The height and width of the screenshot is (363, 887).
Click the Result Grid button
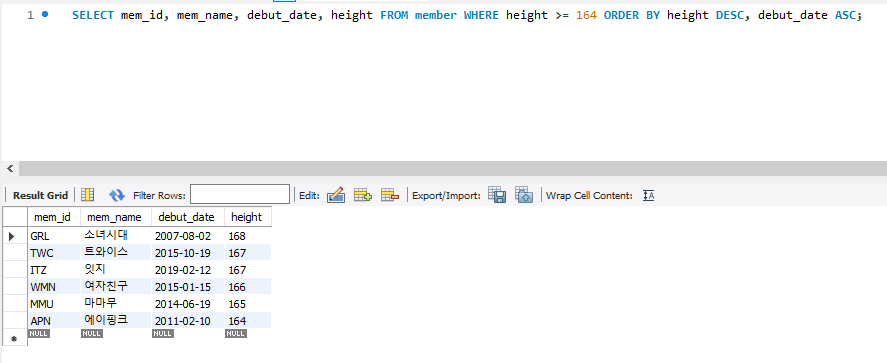click(40, 196)
